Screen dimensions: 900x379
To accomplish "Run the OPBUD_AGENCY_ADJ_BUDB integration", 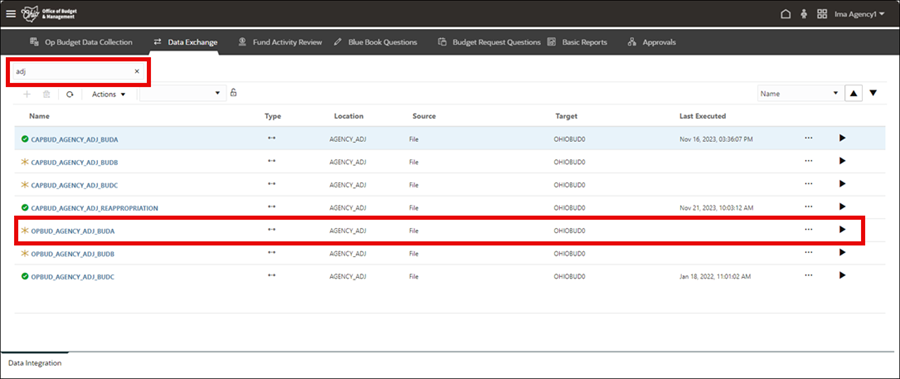I will pyautogui.click(x=842, y=252).
